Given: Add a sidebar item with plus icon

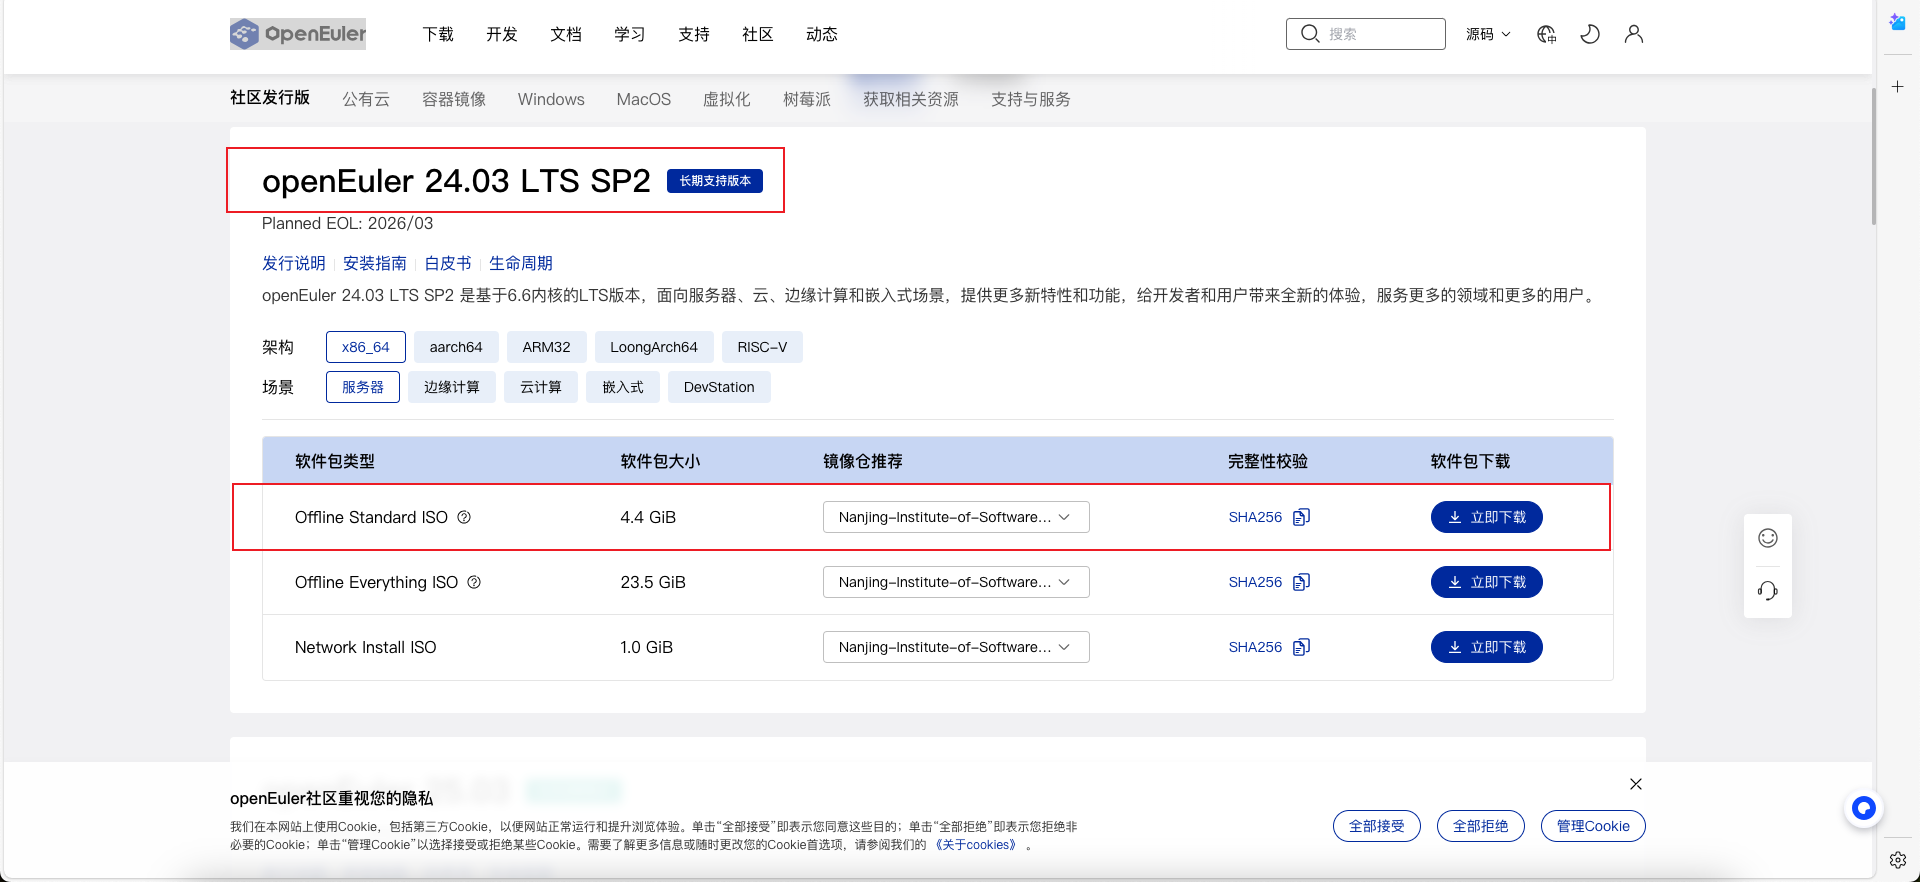Looking at the screenshot, I should (1898, 87).
